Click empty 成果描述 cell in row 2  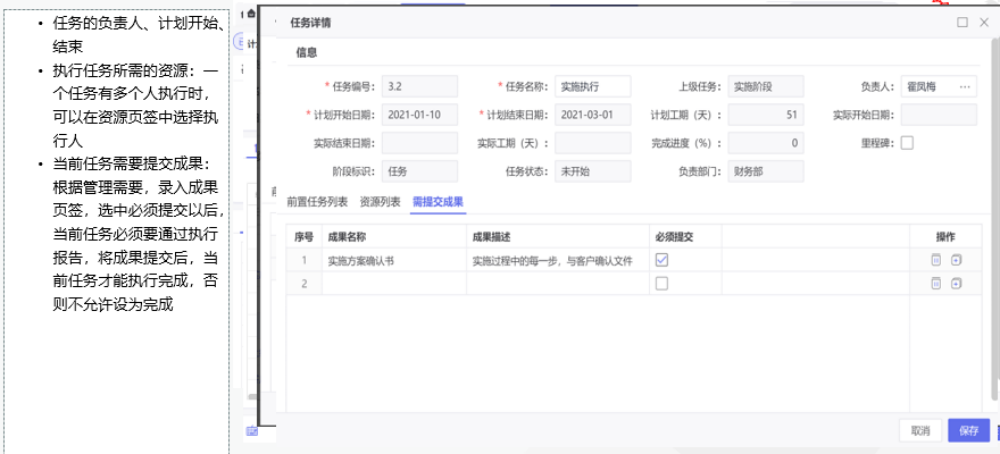click(558, 284)
